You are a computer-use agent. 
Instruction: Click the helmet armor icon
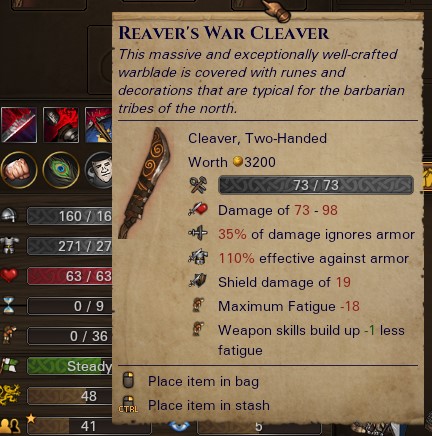tap(9, 215)
